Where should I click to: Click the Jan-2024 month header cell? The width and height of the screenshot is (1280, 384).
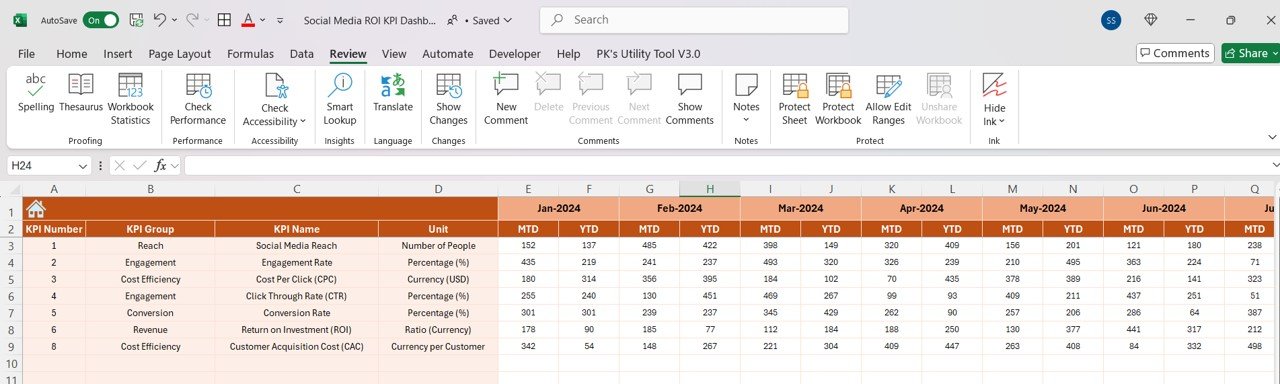click(x=559, y=208)
